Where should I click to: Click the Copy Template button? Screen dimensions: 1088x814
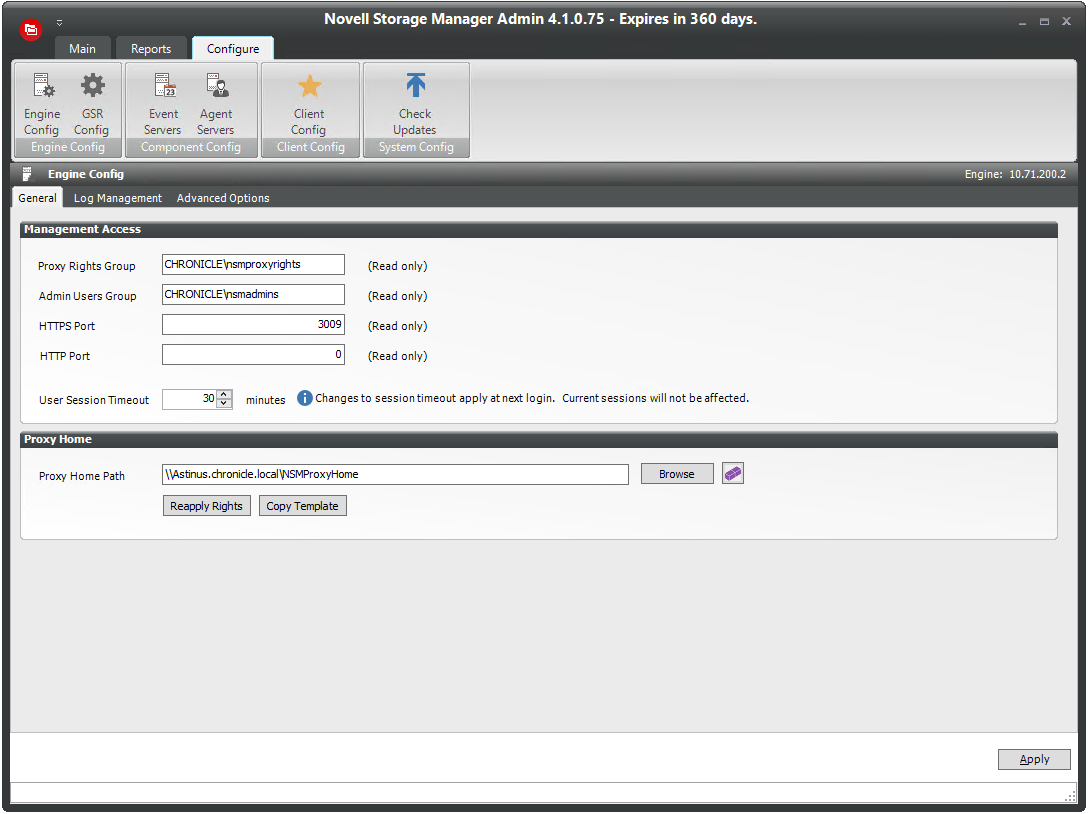(303, 506)
